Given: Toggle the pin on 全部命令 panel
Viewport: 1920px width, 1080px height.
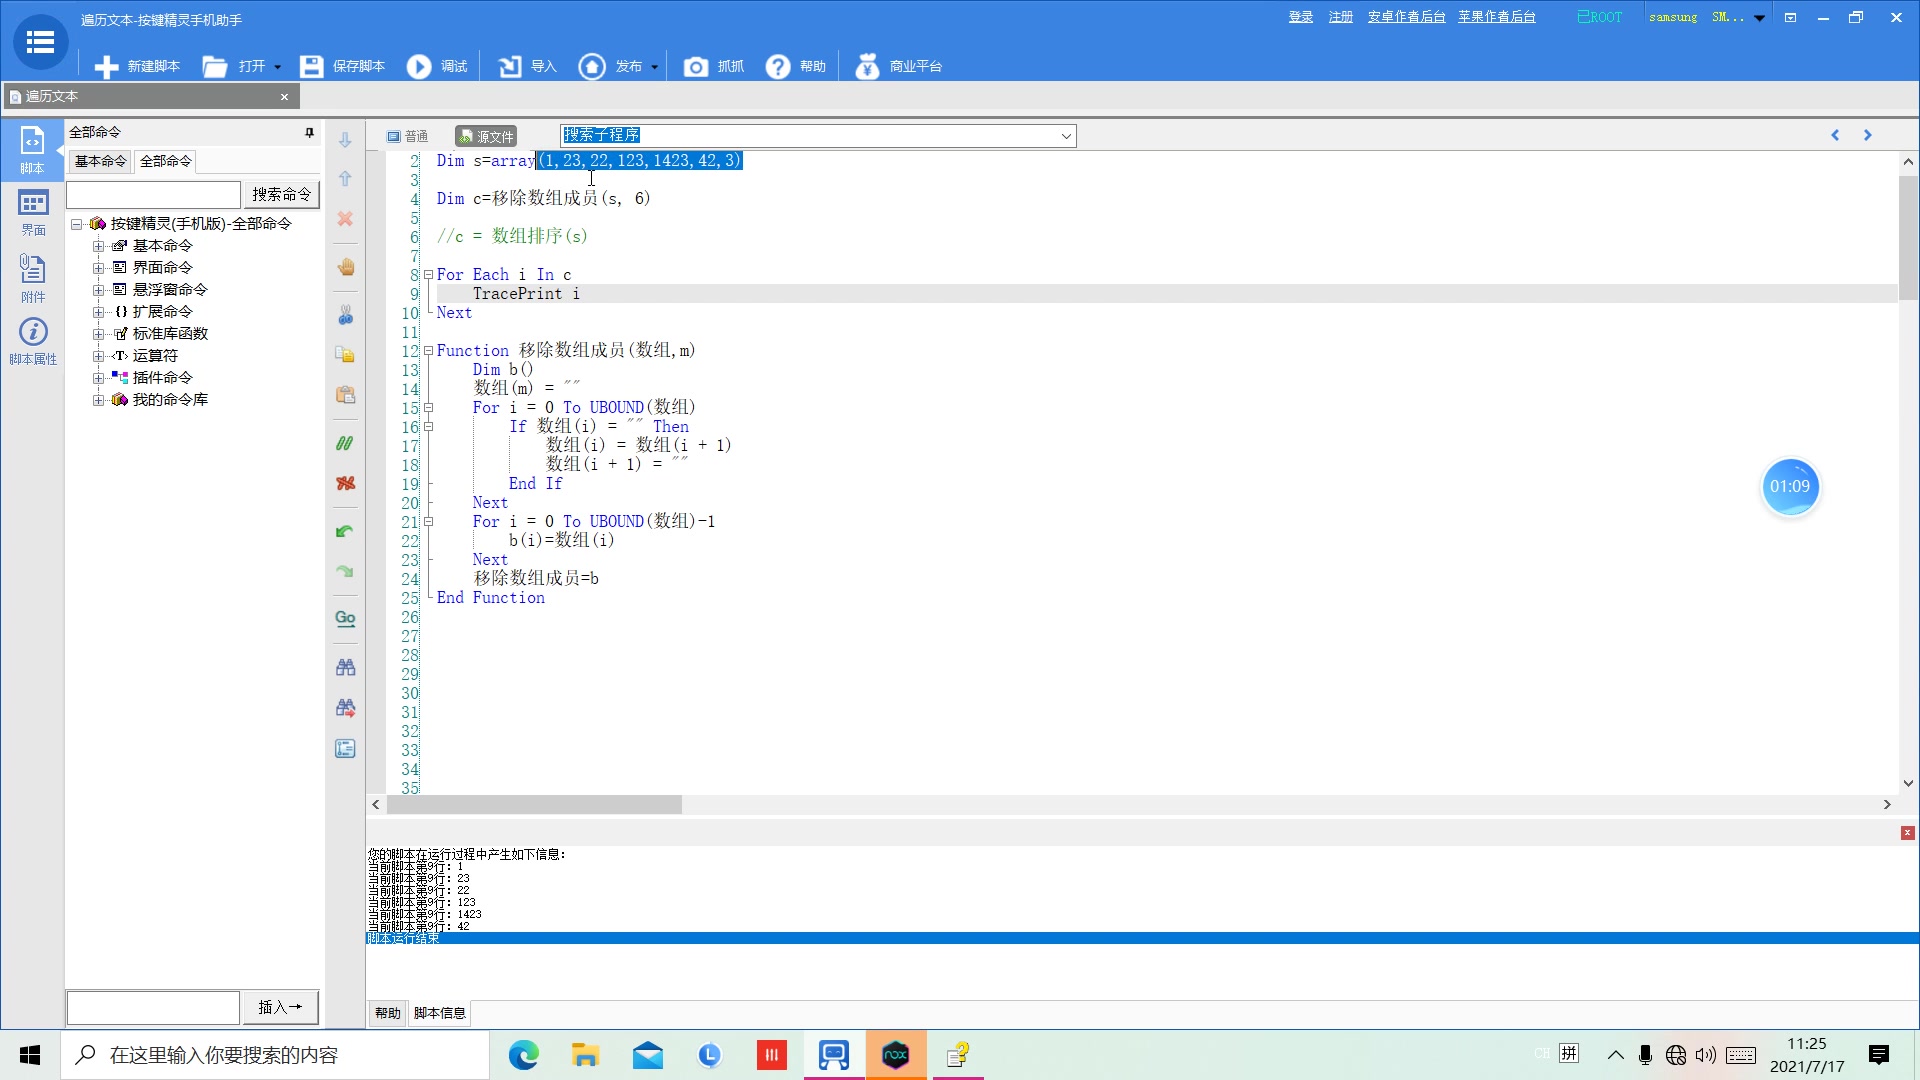Looking at the screenshot, I should (309, 132).
